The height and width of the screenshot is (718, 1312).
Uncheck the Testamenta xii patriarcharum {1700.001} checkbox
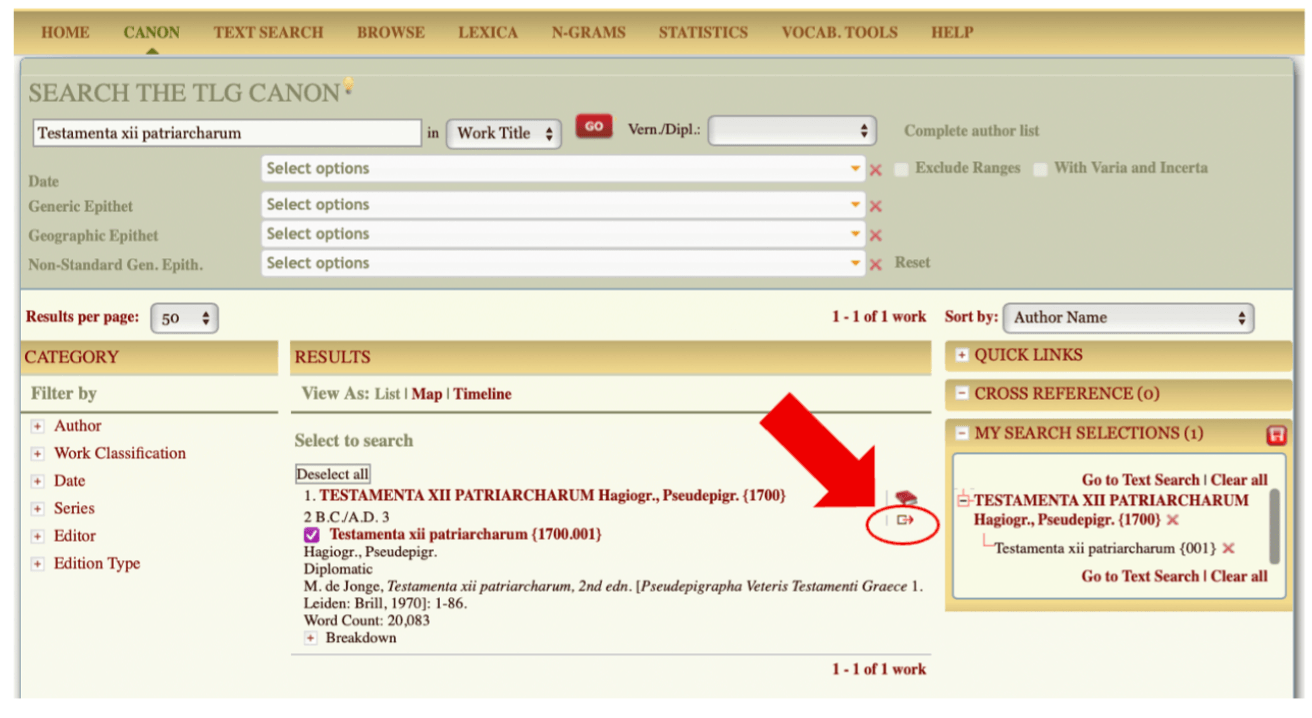point(311,535)
